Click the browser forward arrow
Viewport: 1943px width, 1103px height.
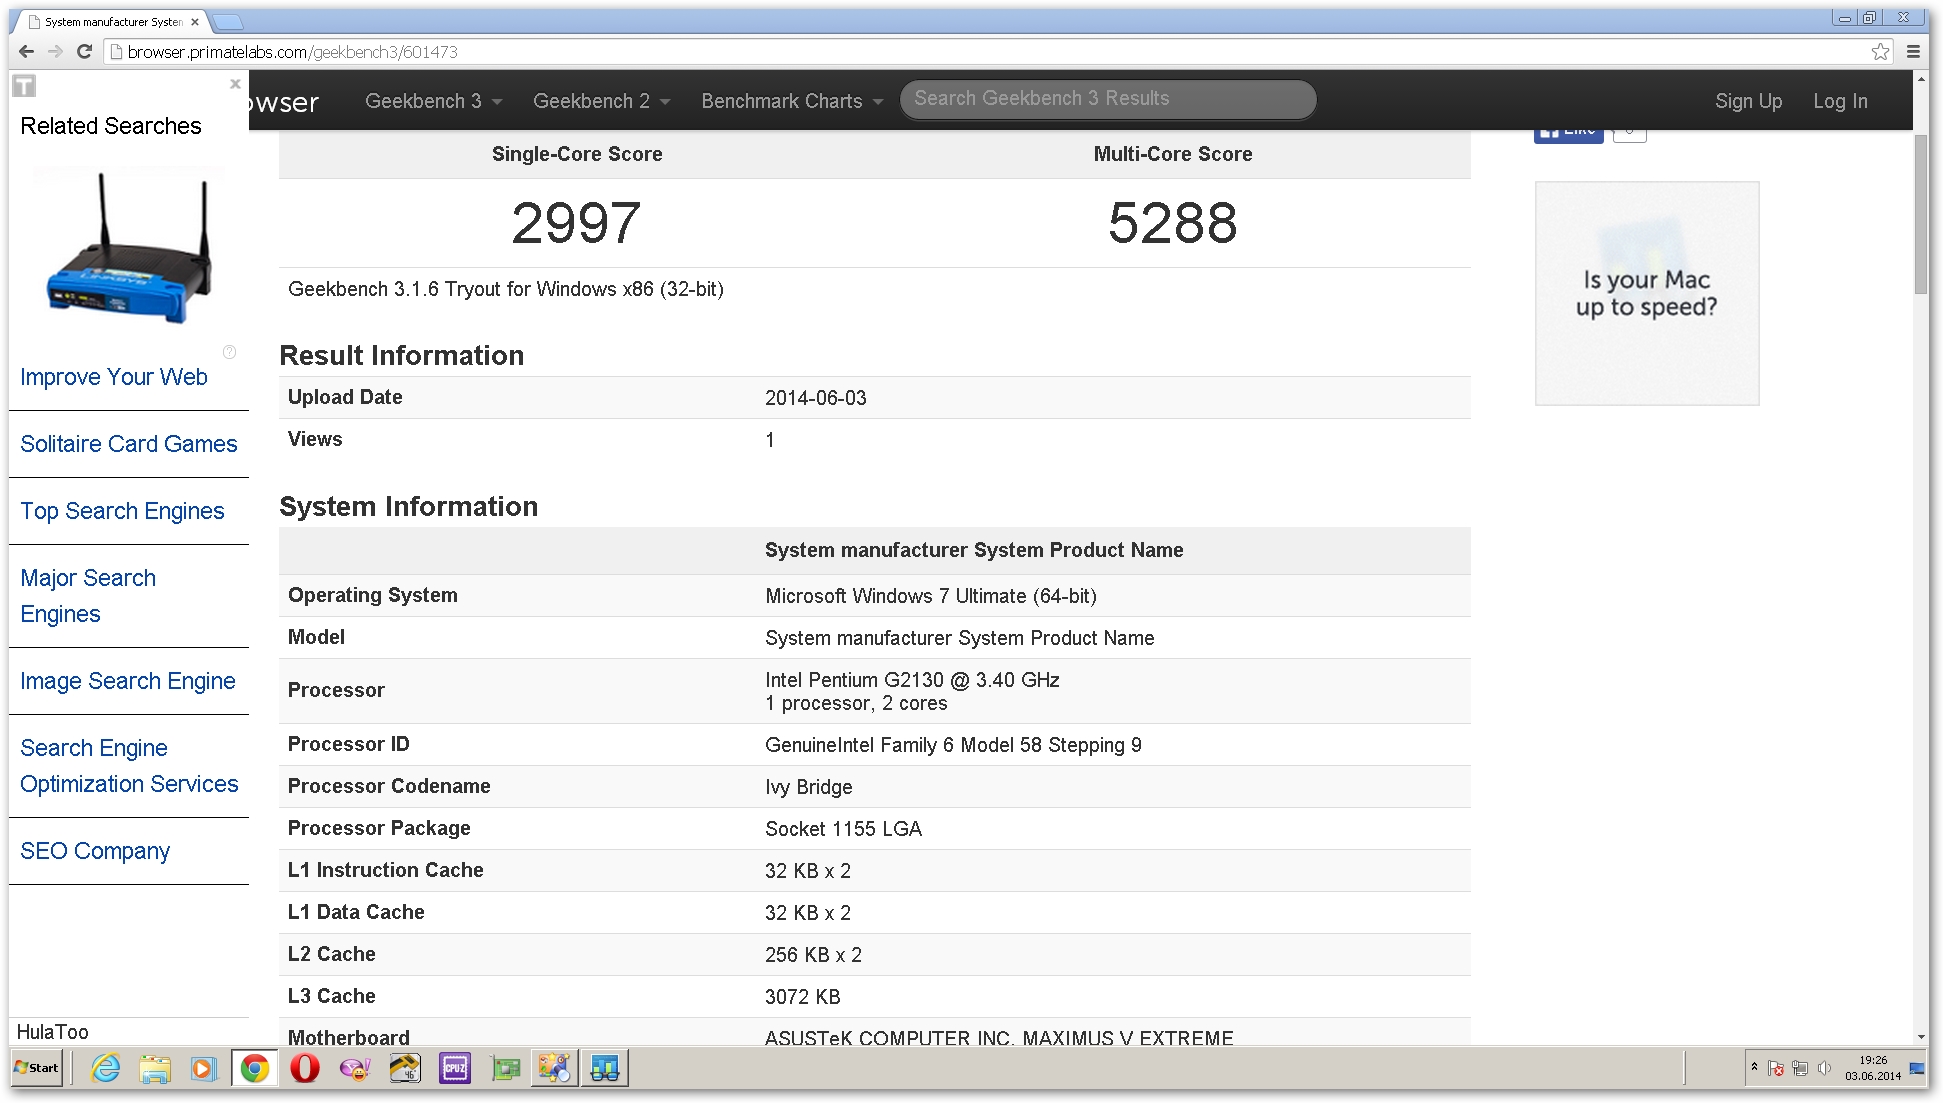(55, 52)
